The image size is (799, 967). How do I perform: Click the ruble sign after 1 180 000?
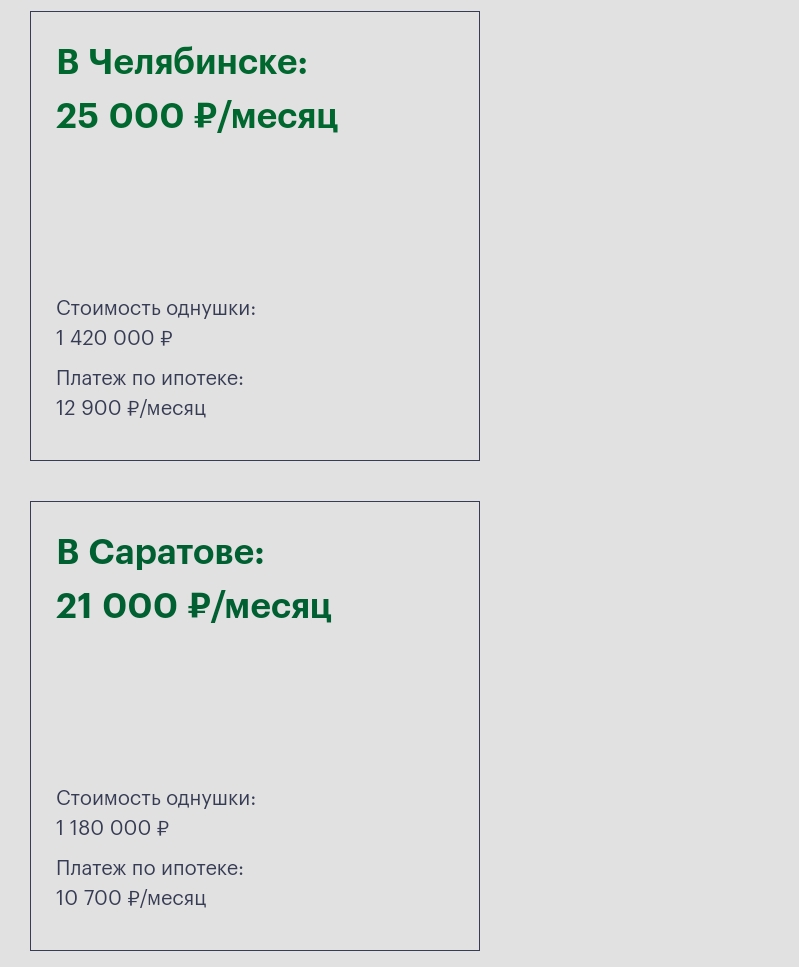click(163, 828)
